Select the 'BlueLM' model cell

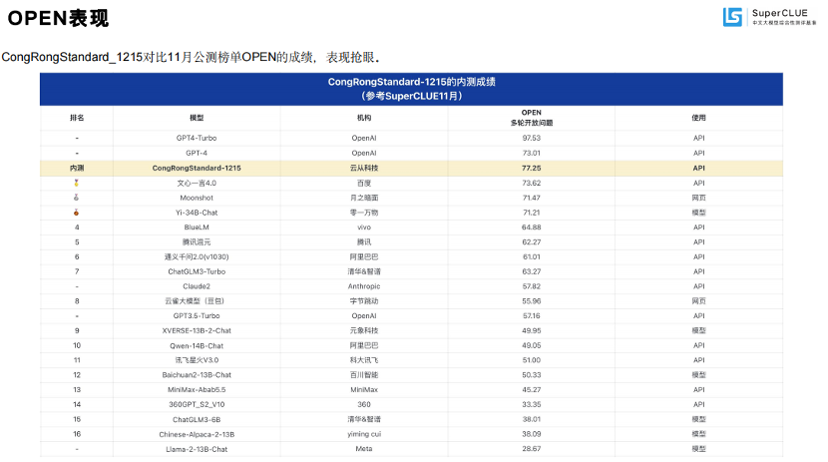[196, 227]
